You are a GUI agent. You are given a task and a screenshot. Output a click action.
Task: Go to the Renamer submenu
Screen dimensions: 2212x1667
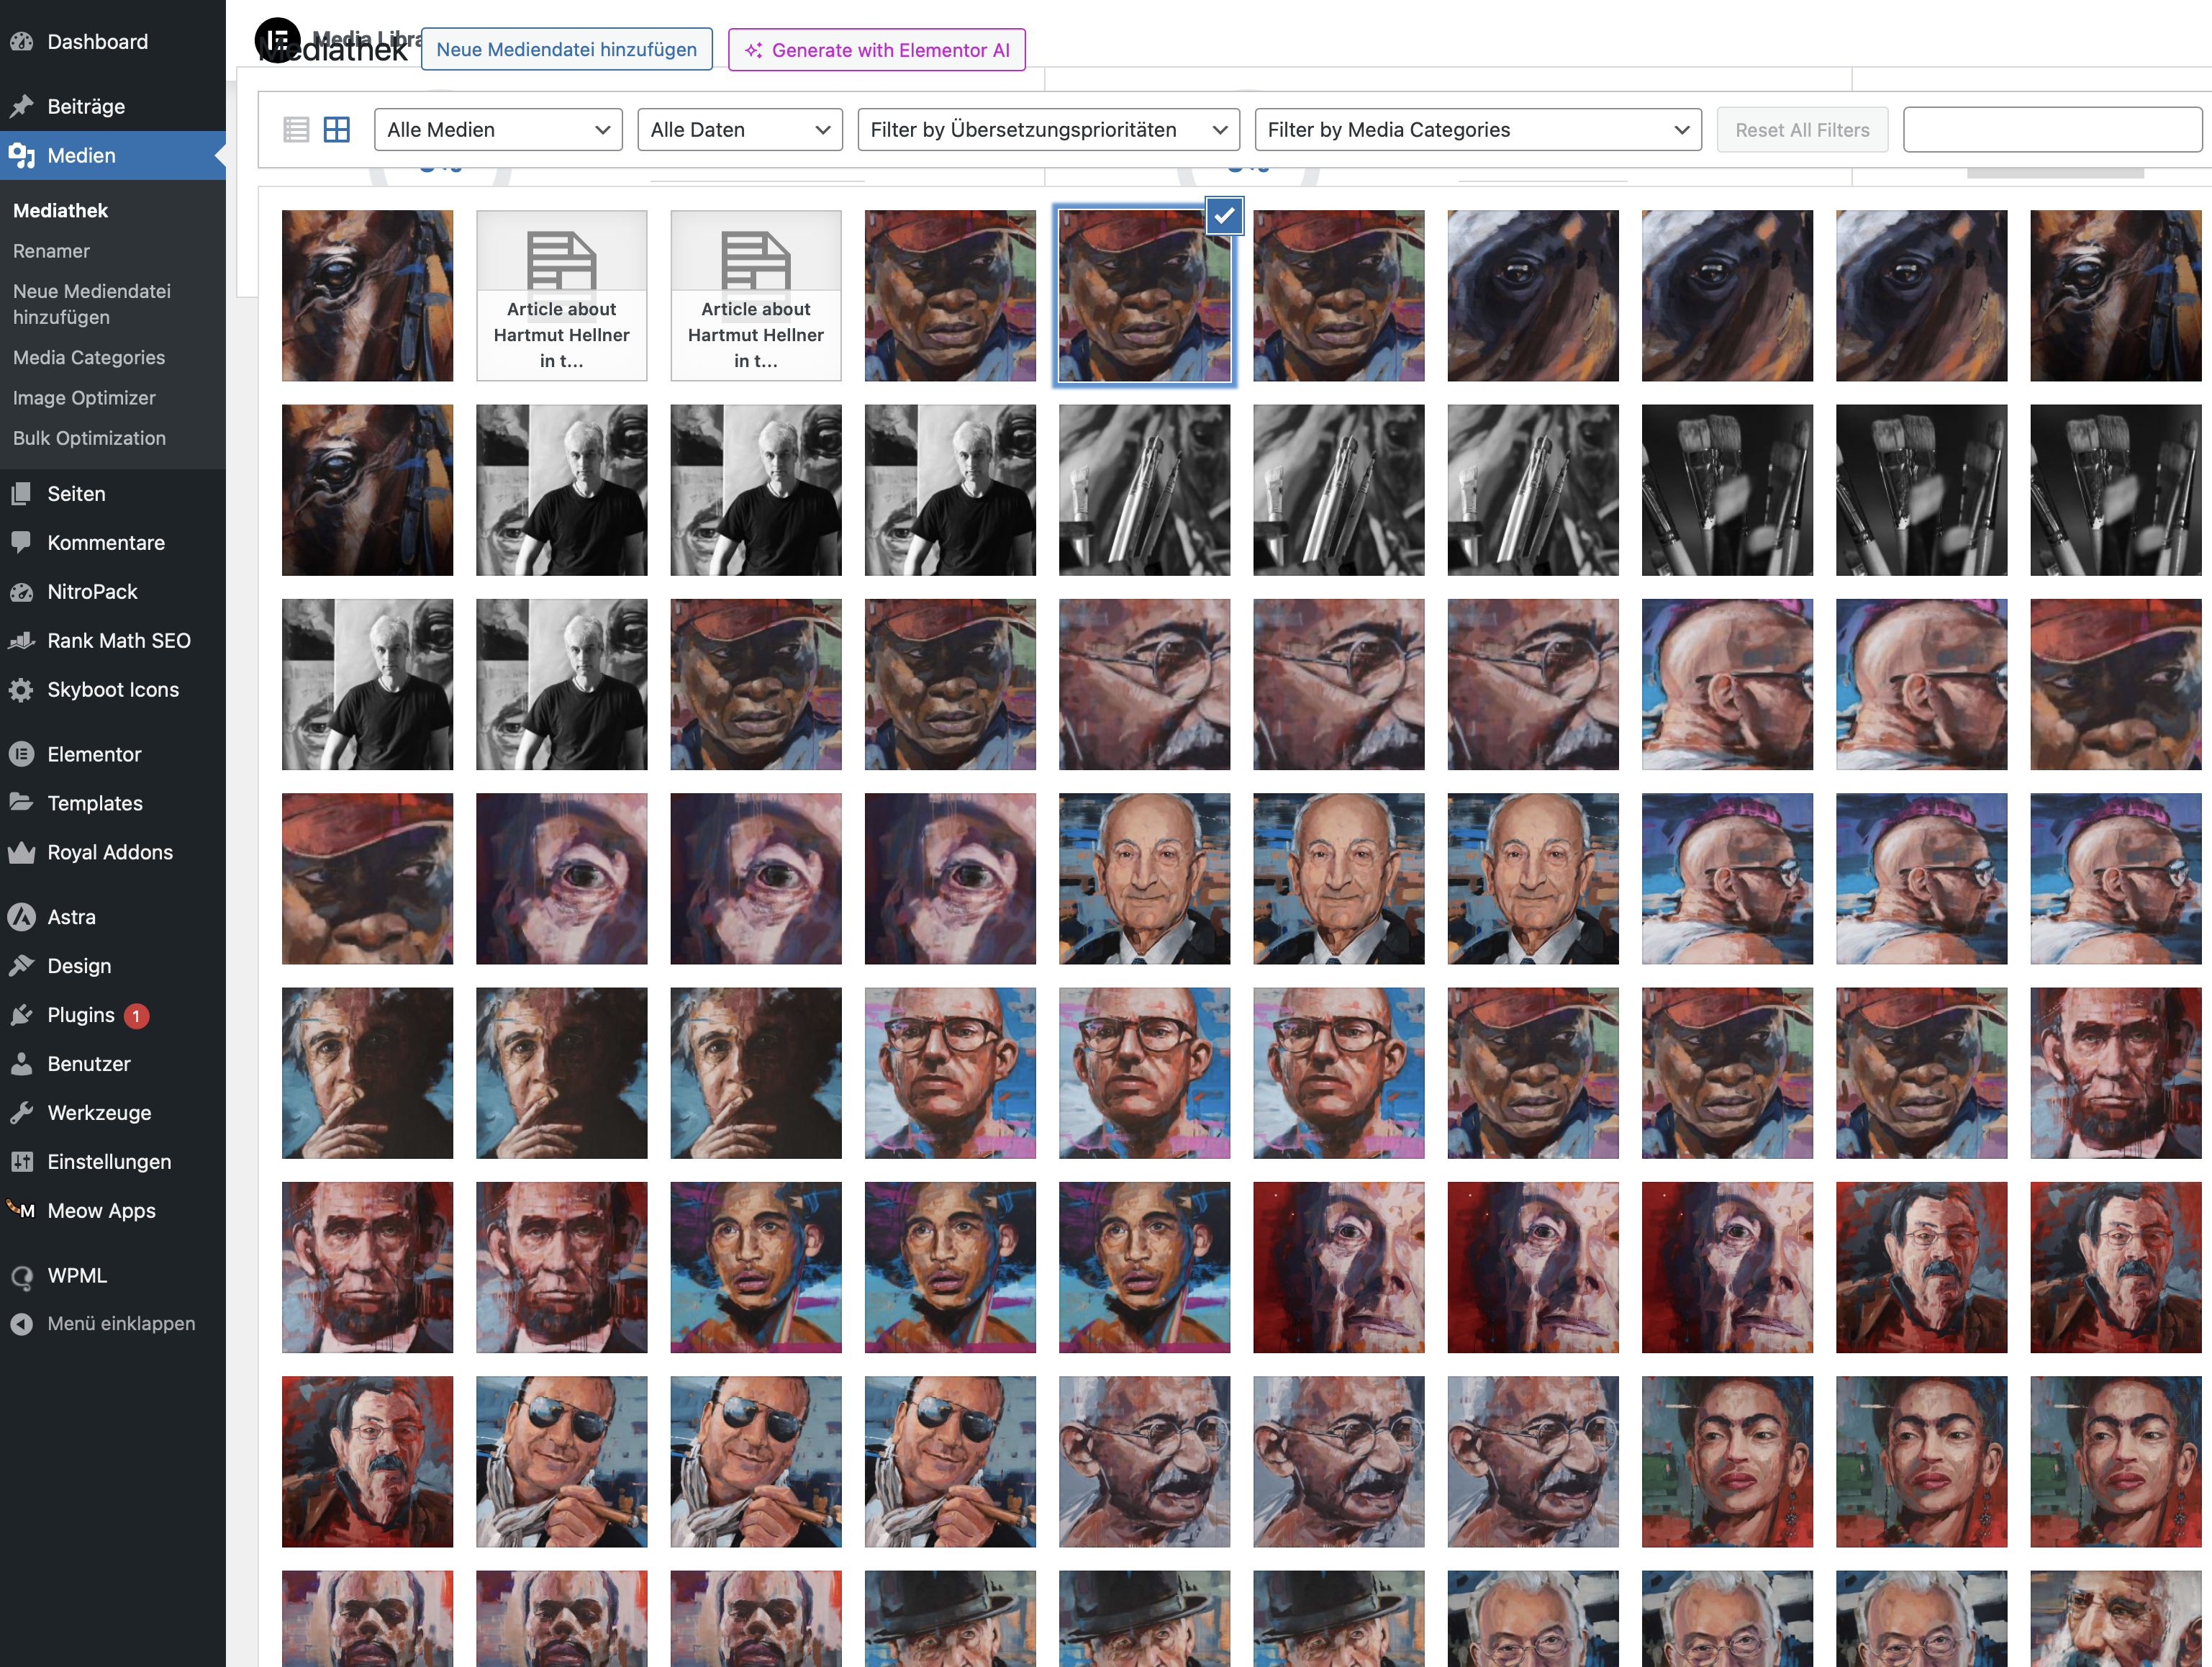[x=51, y=251]
